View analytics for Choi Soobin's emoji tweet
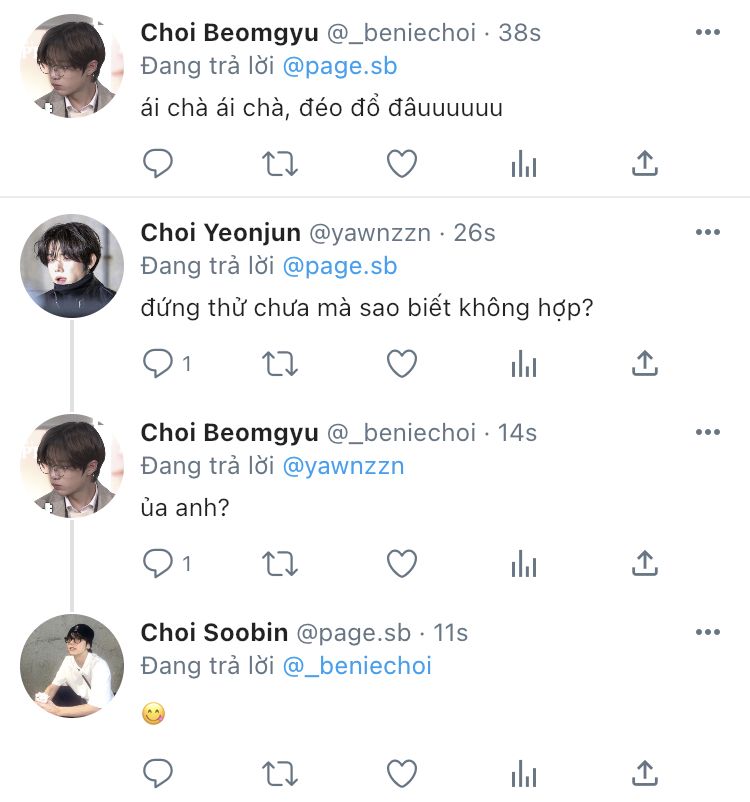Image resolution: width=750 pixels, height=802 pixels. point(523,772)
